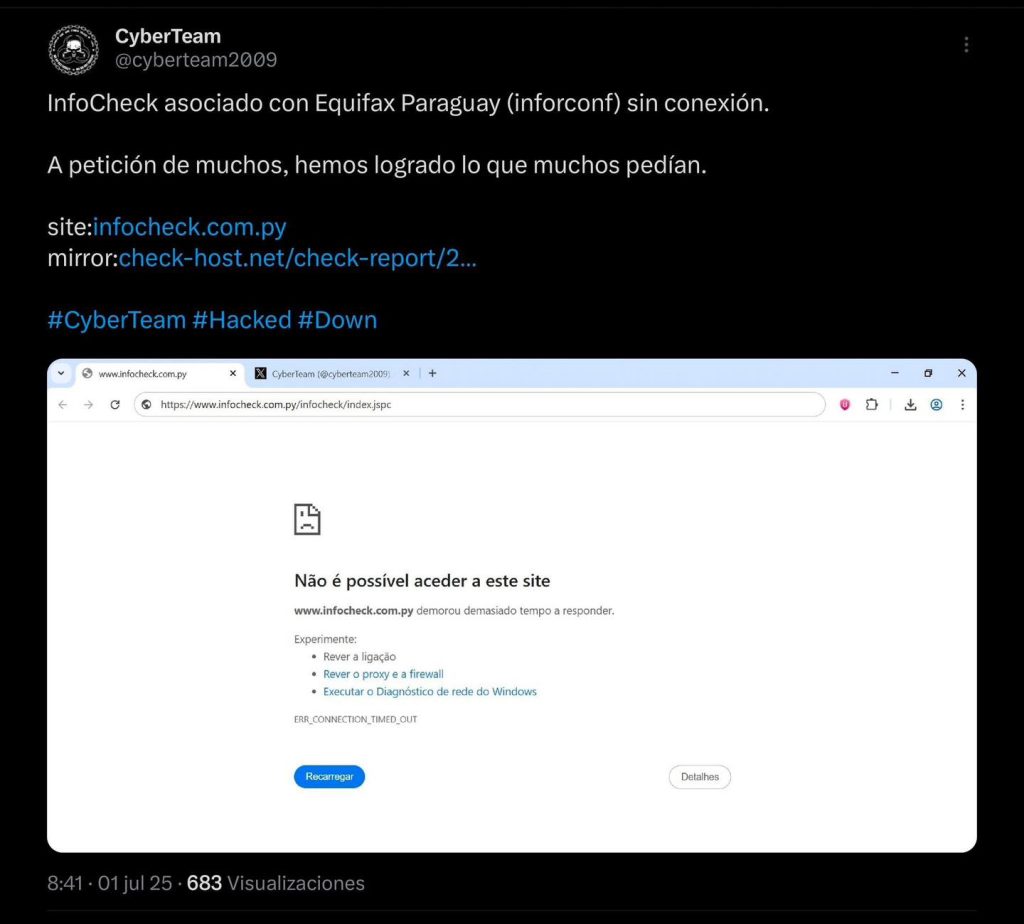
Task: Open the tweet's three-dot more options menu
Action: (966, 45)
